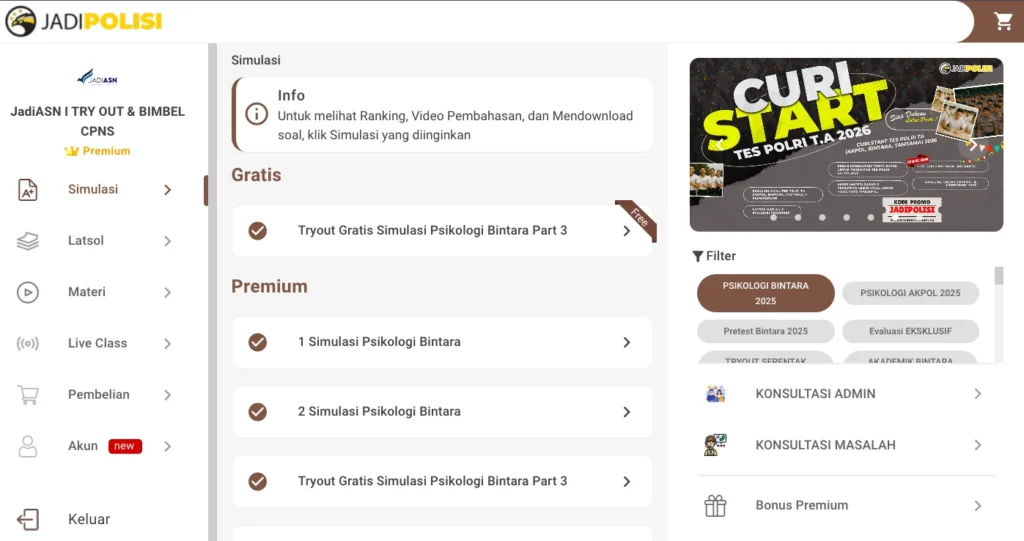Click the Premium section heading

point(269,287)
